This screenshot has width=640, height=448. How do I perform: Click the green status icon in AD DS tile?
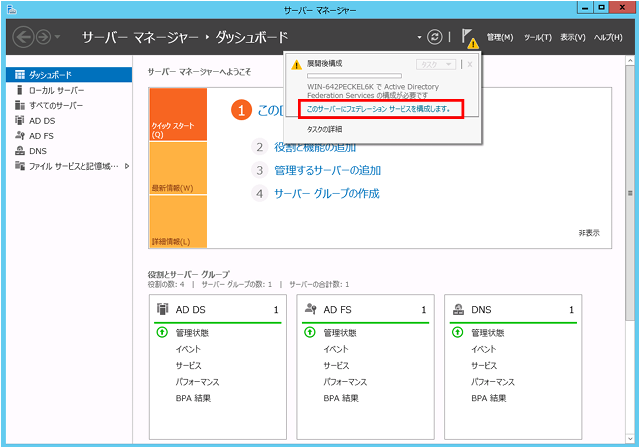click(162, 333)
